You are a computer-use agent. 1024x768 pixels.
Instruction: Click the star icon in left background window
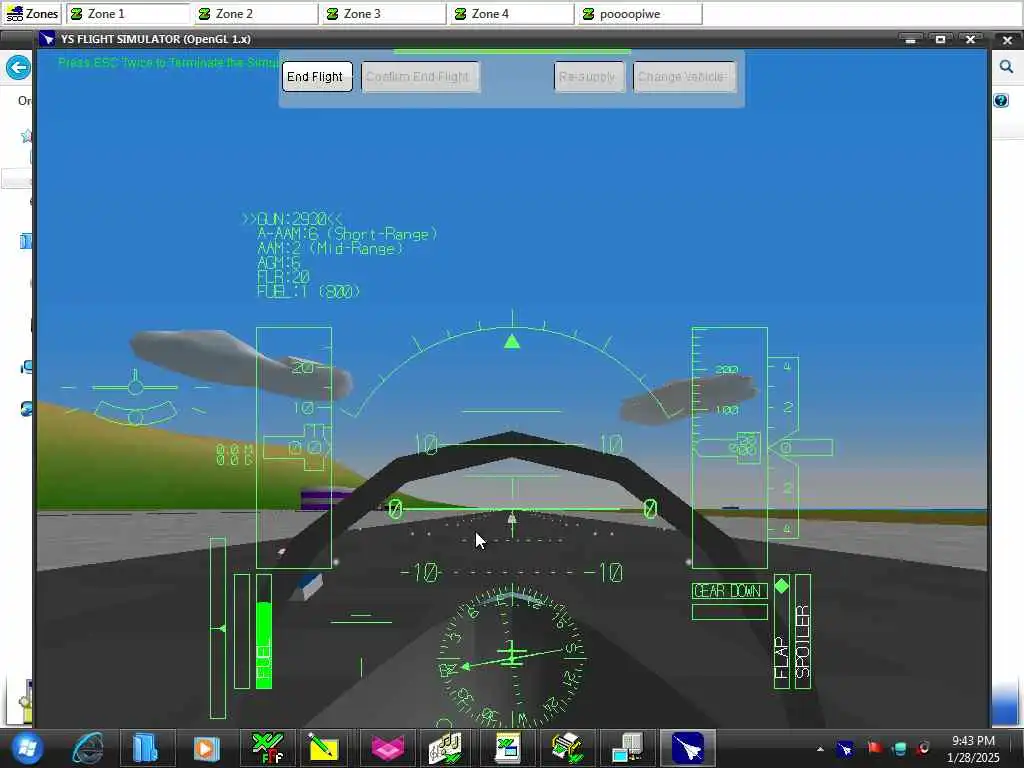click(x=26, y=136)
